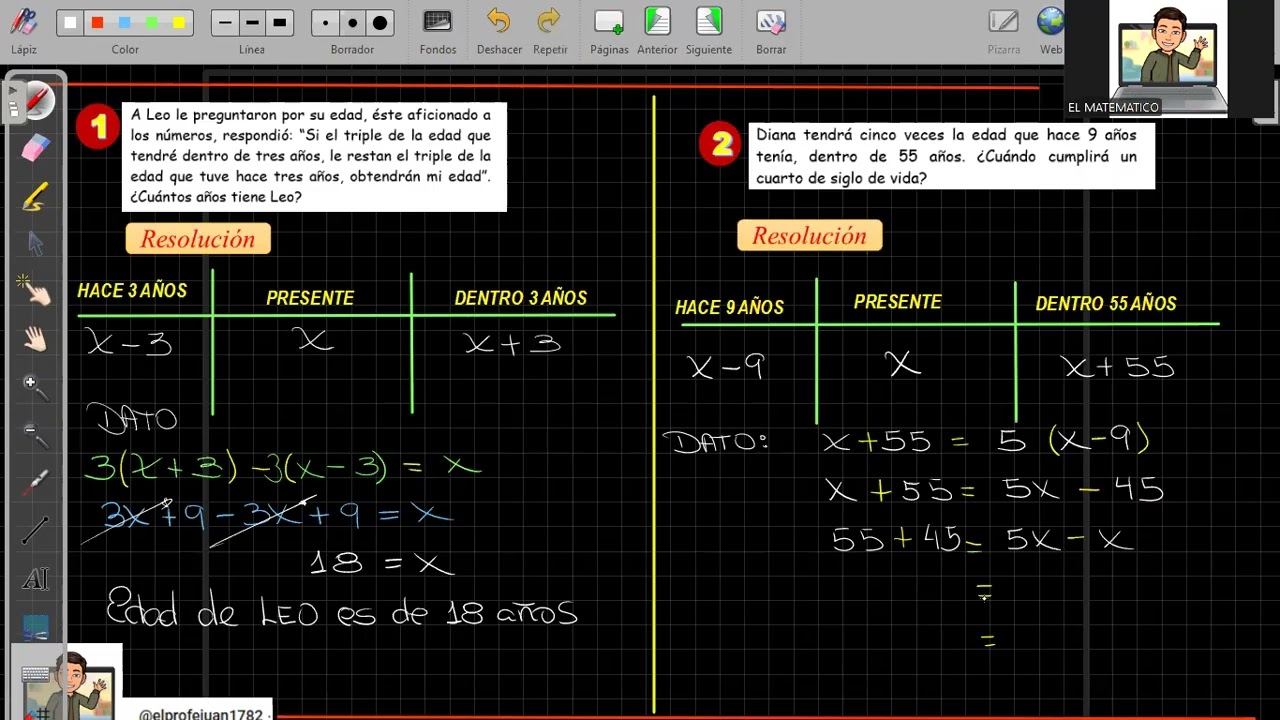Click the Repetir redo arrow
The width and height of the screenshot is (1280, 720).
click(549, 22)
